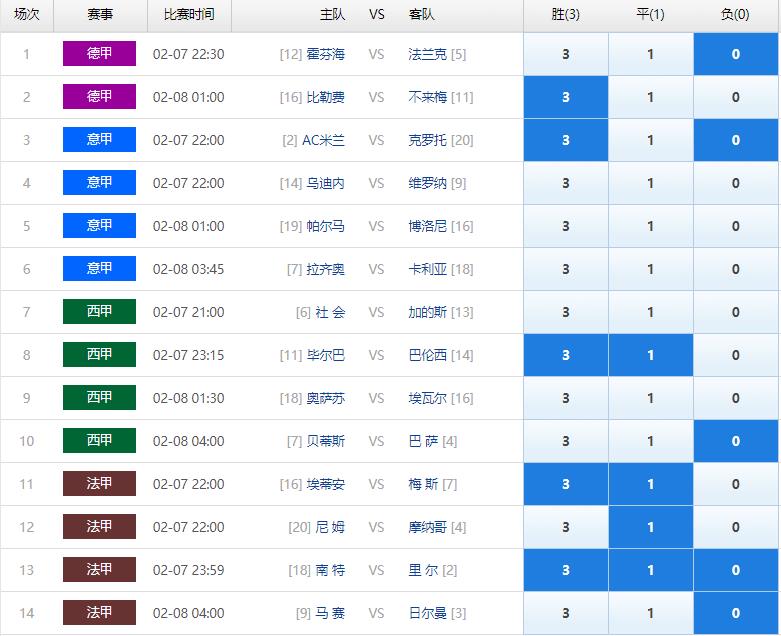Click the 意甲 tag for AC米兰 match

pos(99,139)
